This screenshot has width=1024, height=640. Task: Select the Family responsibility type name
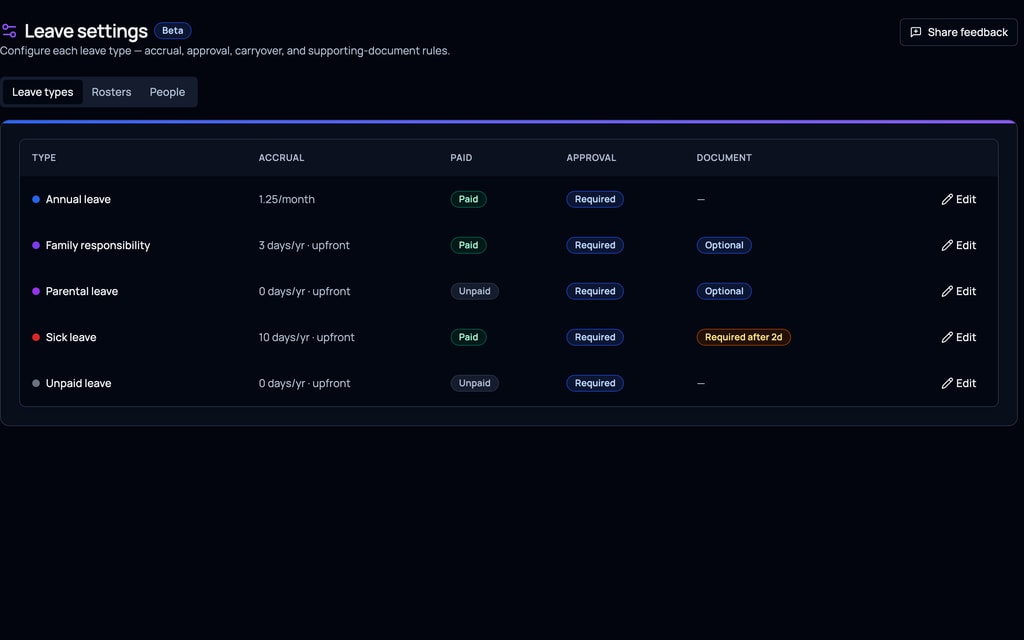(98, 246)
